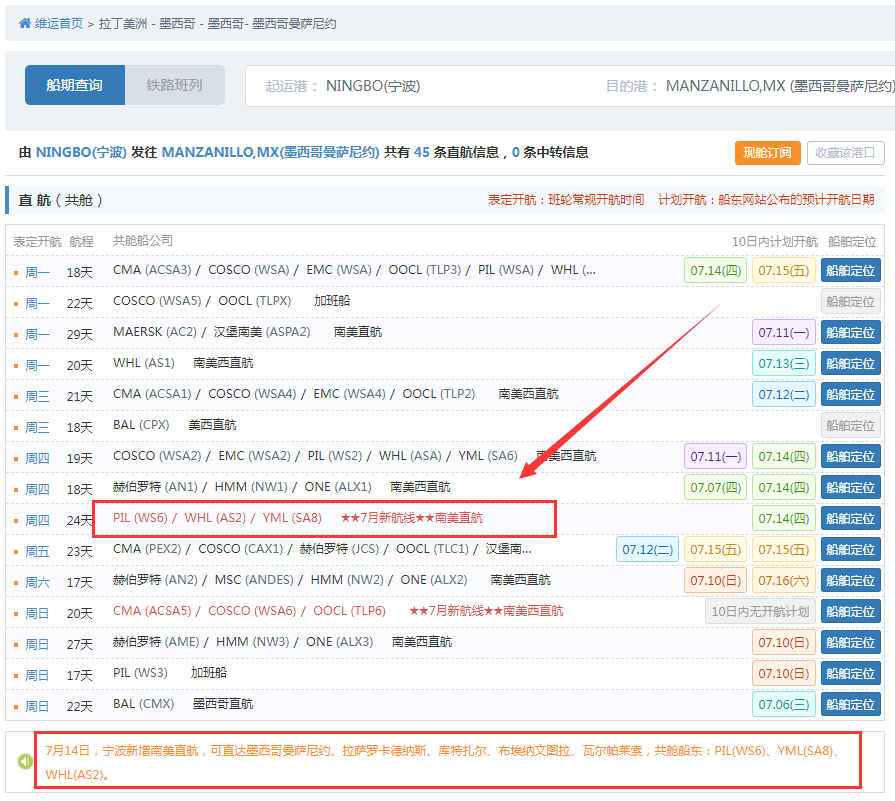Viewport: 895px width, 801px height.
Task: Select the 07.16(六) date badge
Action: coord(783,580)
